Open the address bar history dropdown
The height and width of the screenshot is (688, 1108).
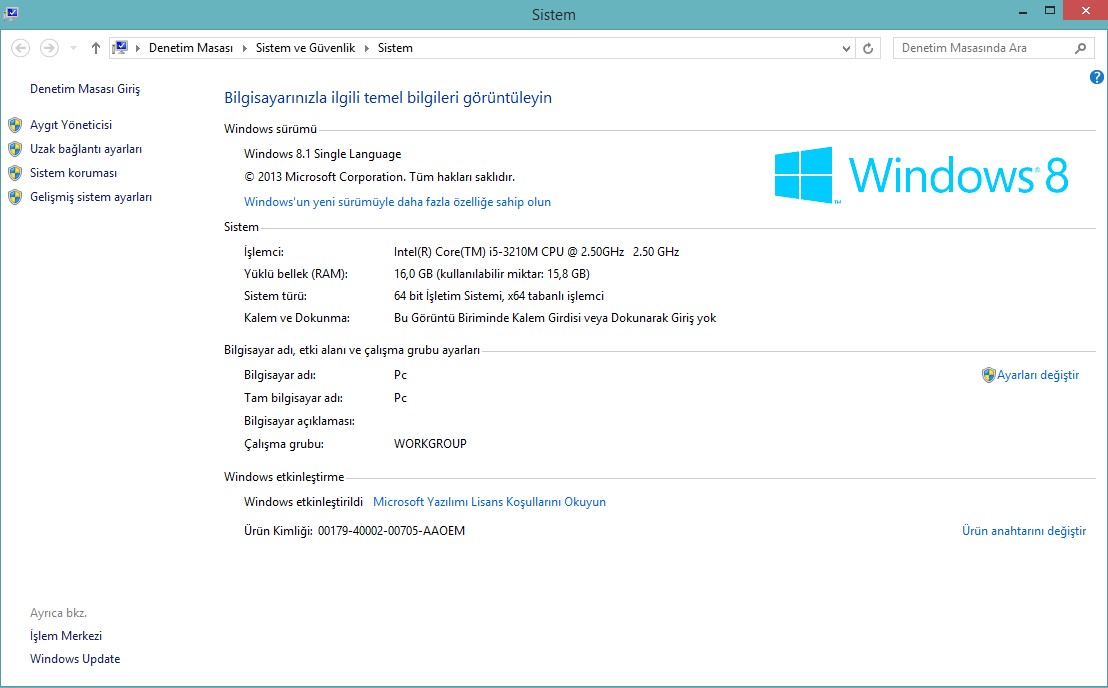click(x=846, y=48)
